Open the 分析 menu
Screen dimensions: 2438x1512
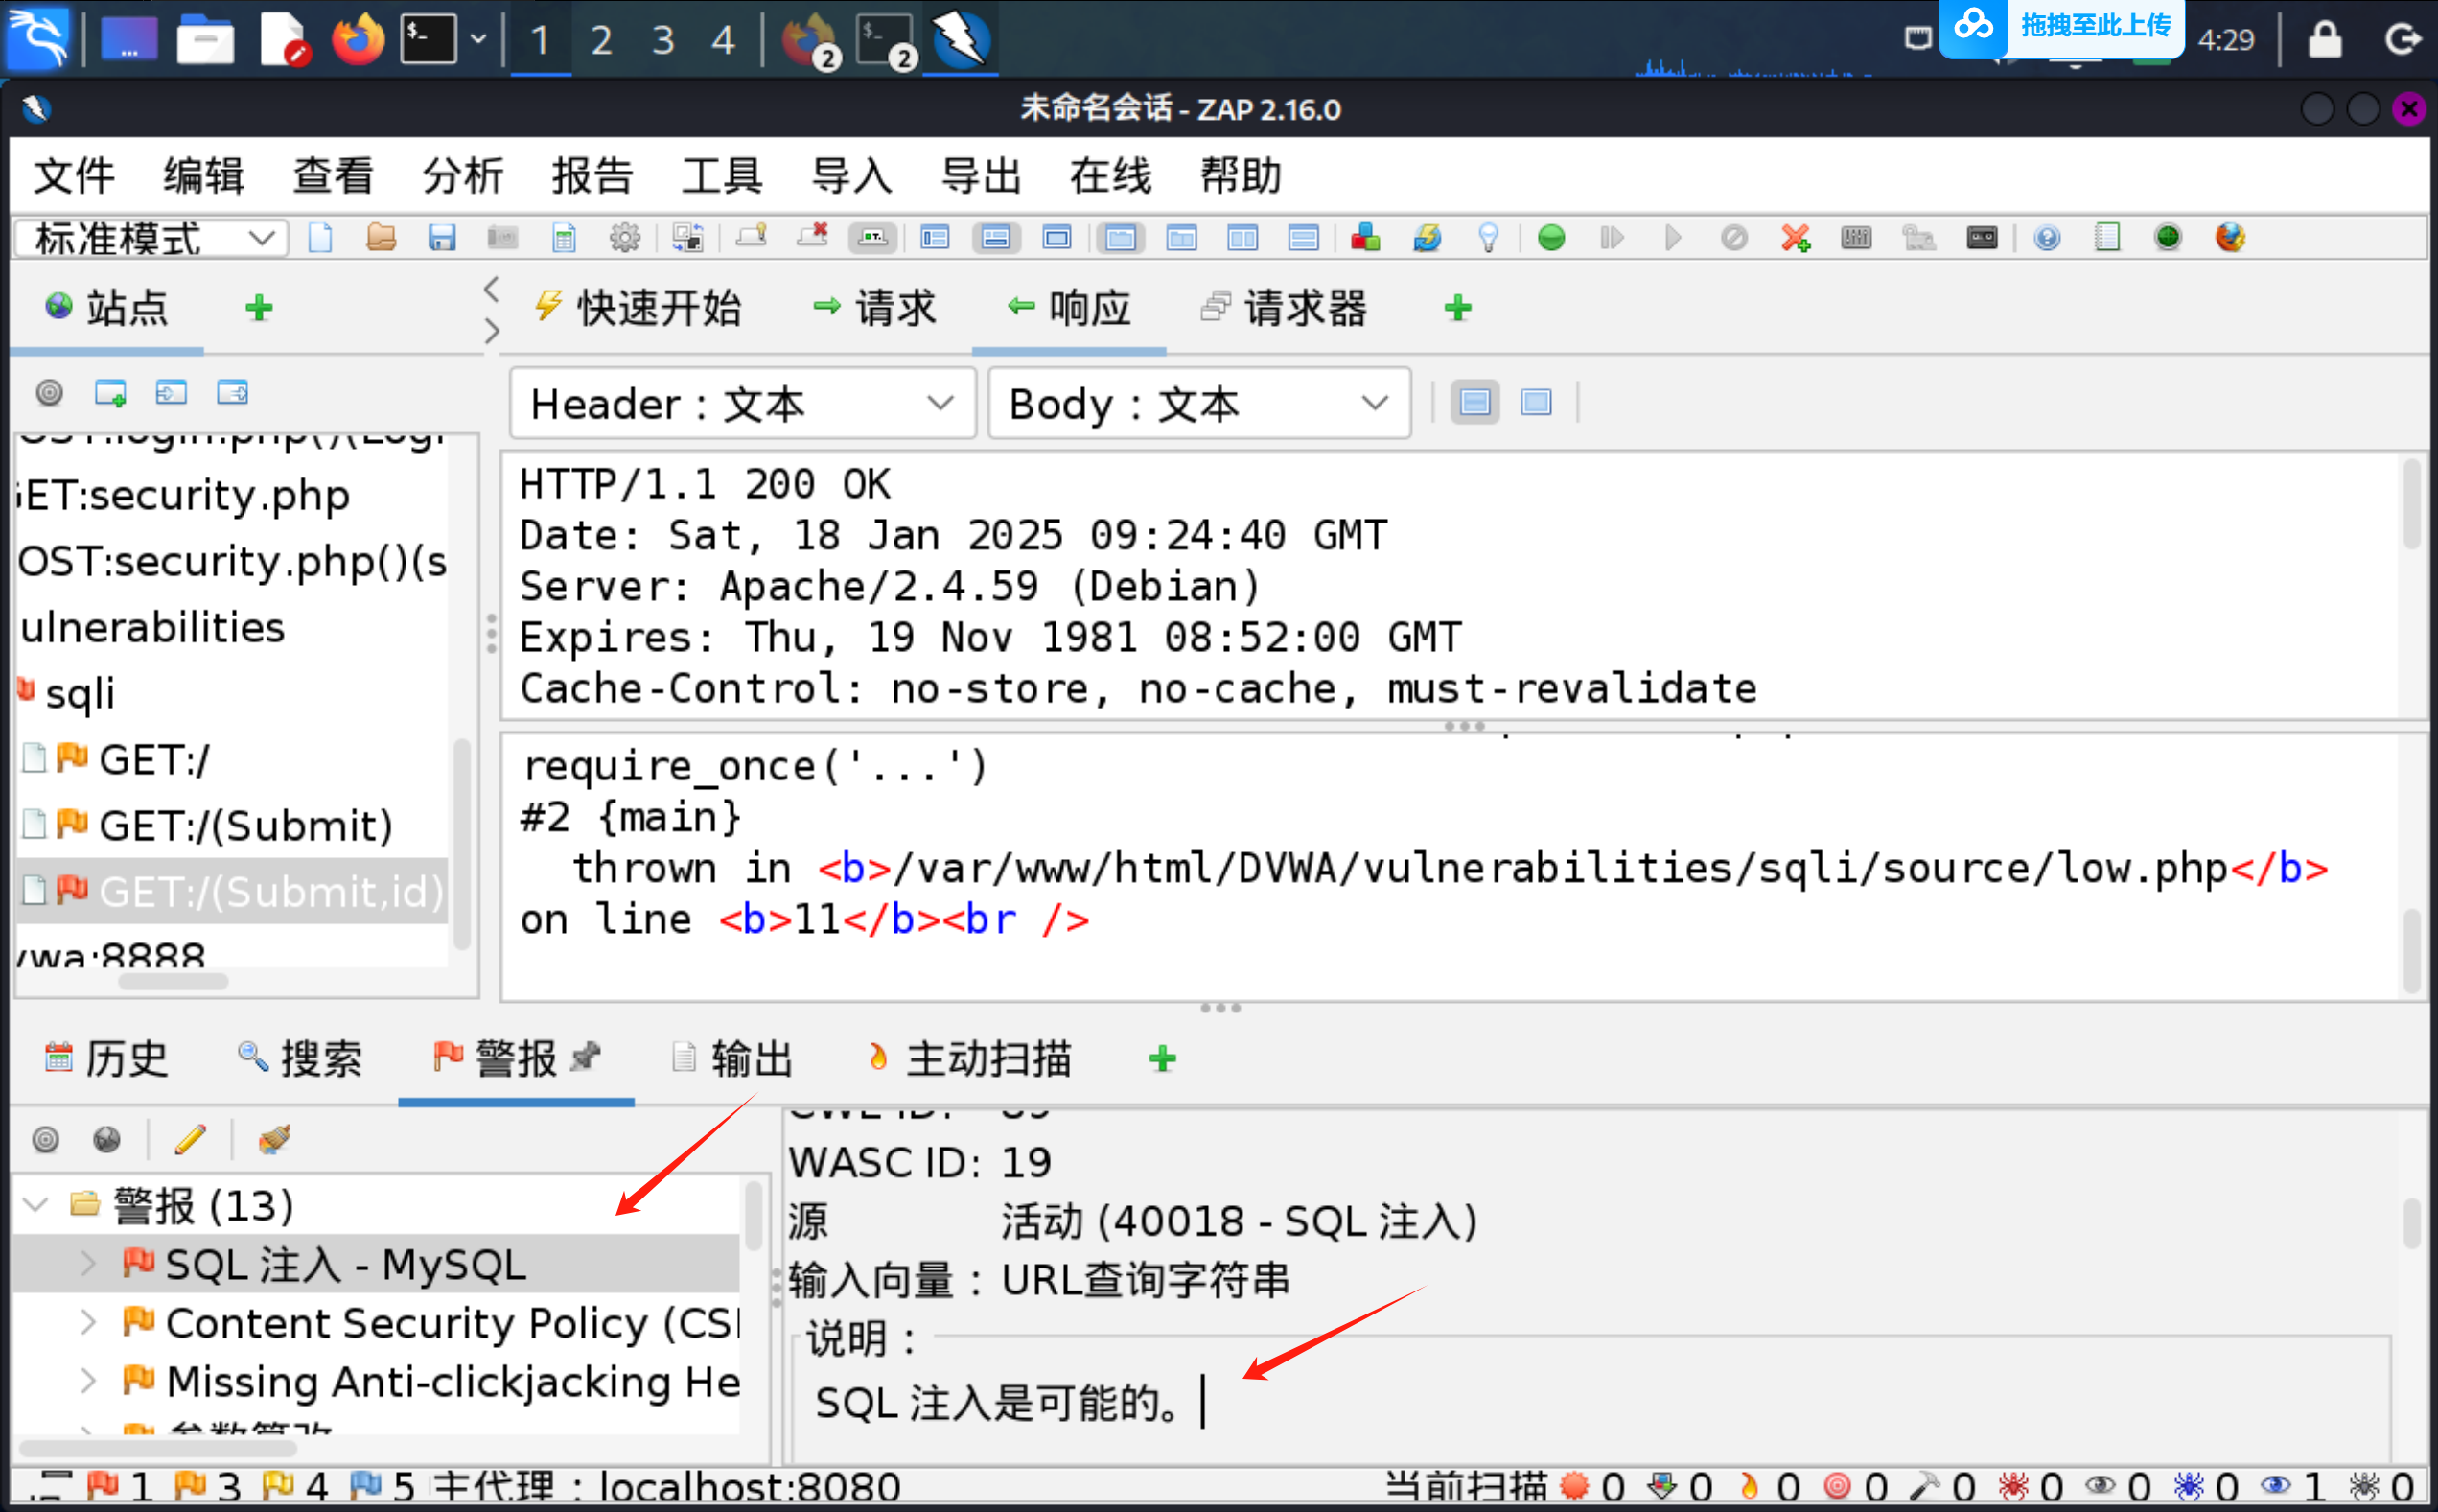(462, 176)
